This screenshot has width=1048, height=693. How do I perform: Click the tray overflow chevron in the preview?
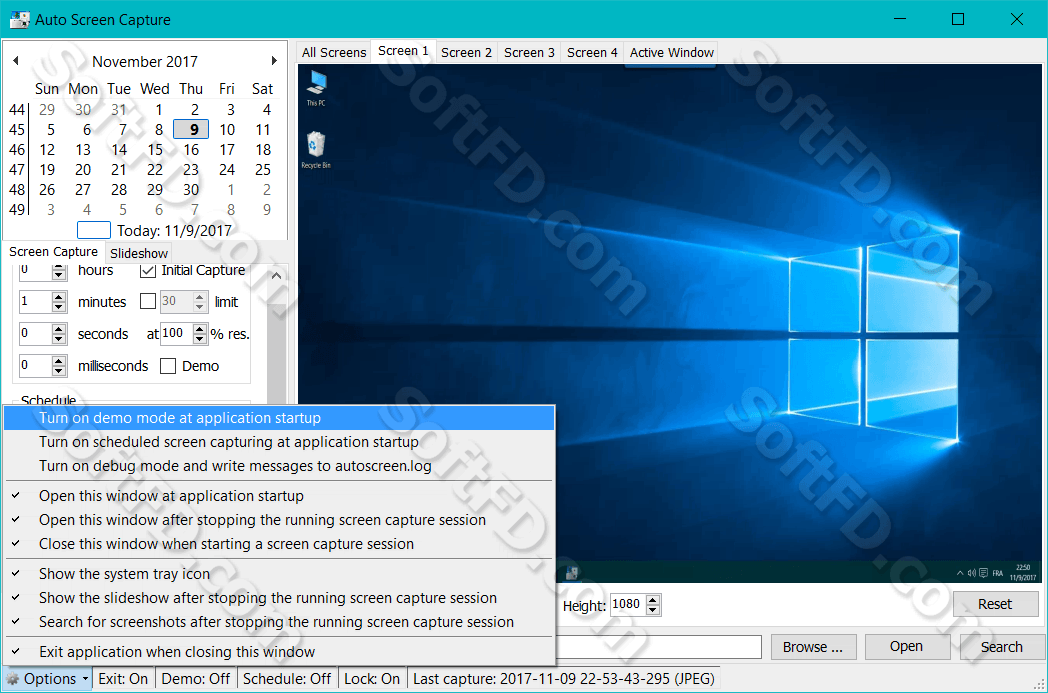(960, 573)
